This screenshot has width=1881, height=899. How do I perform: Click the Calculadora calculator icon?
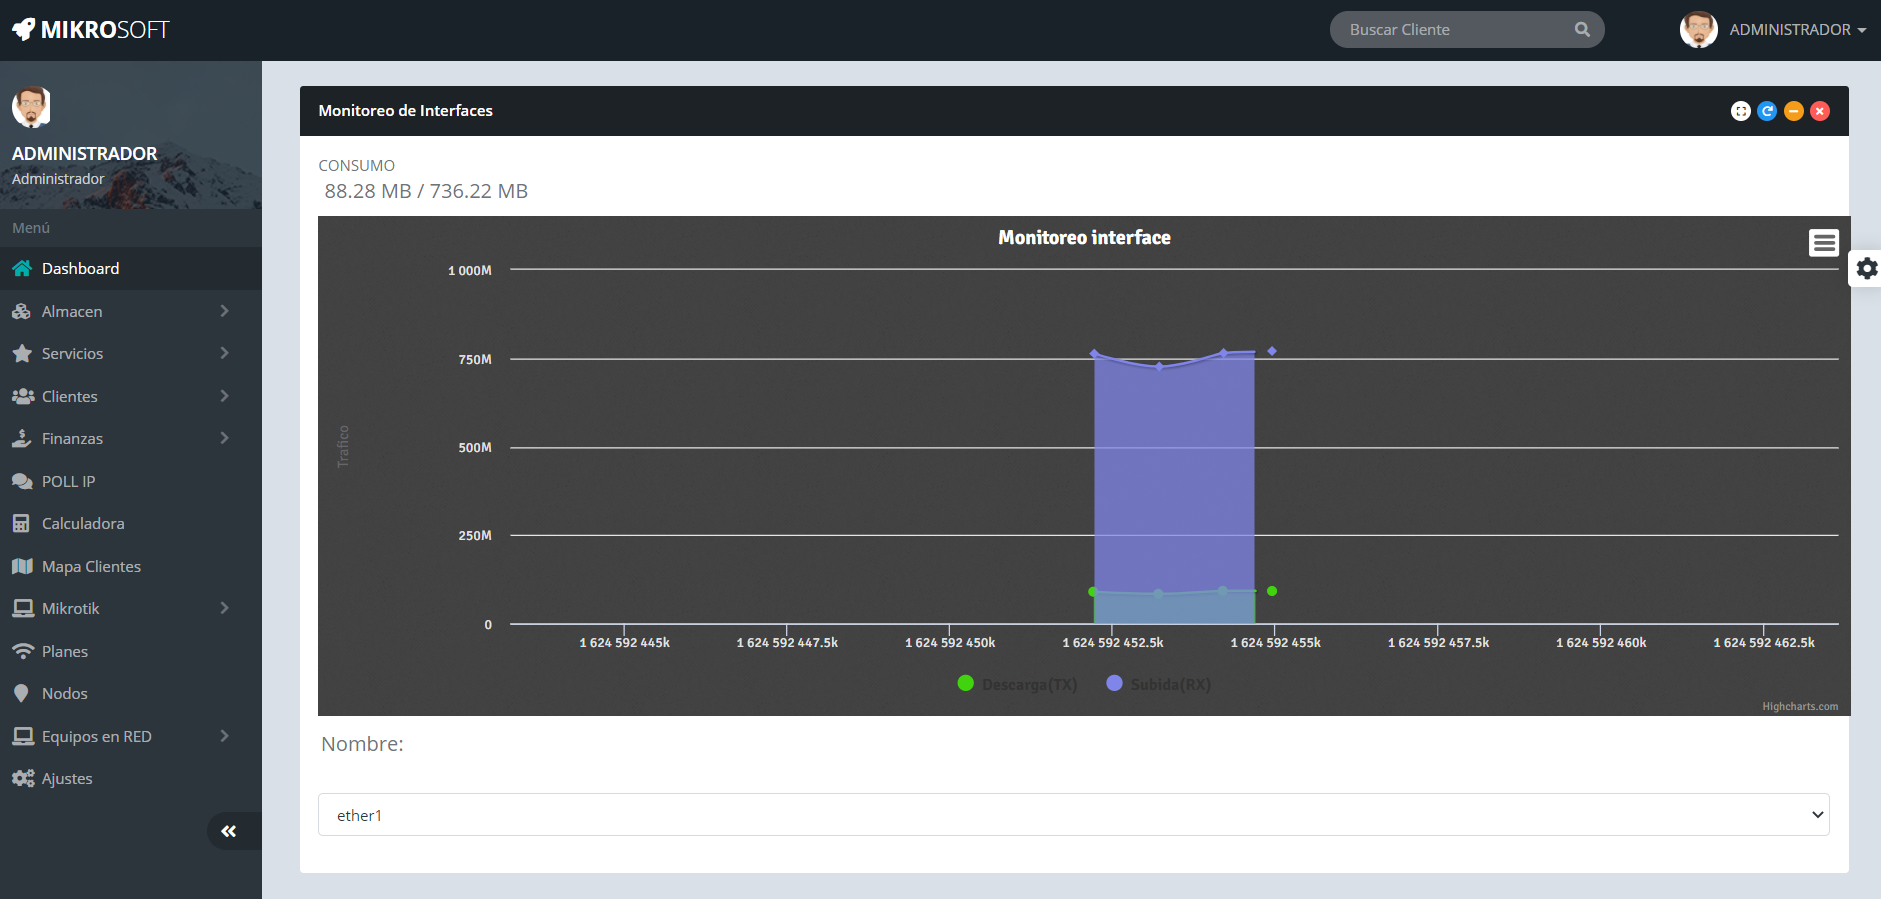pyautogui.click(x=21, y=524)
